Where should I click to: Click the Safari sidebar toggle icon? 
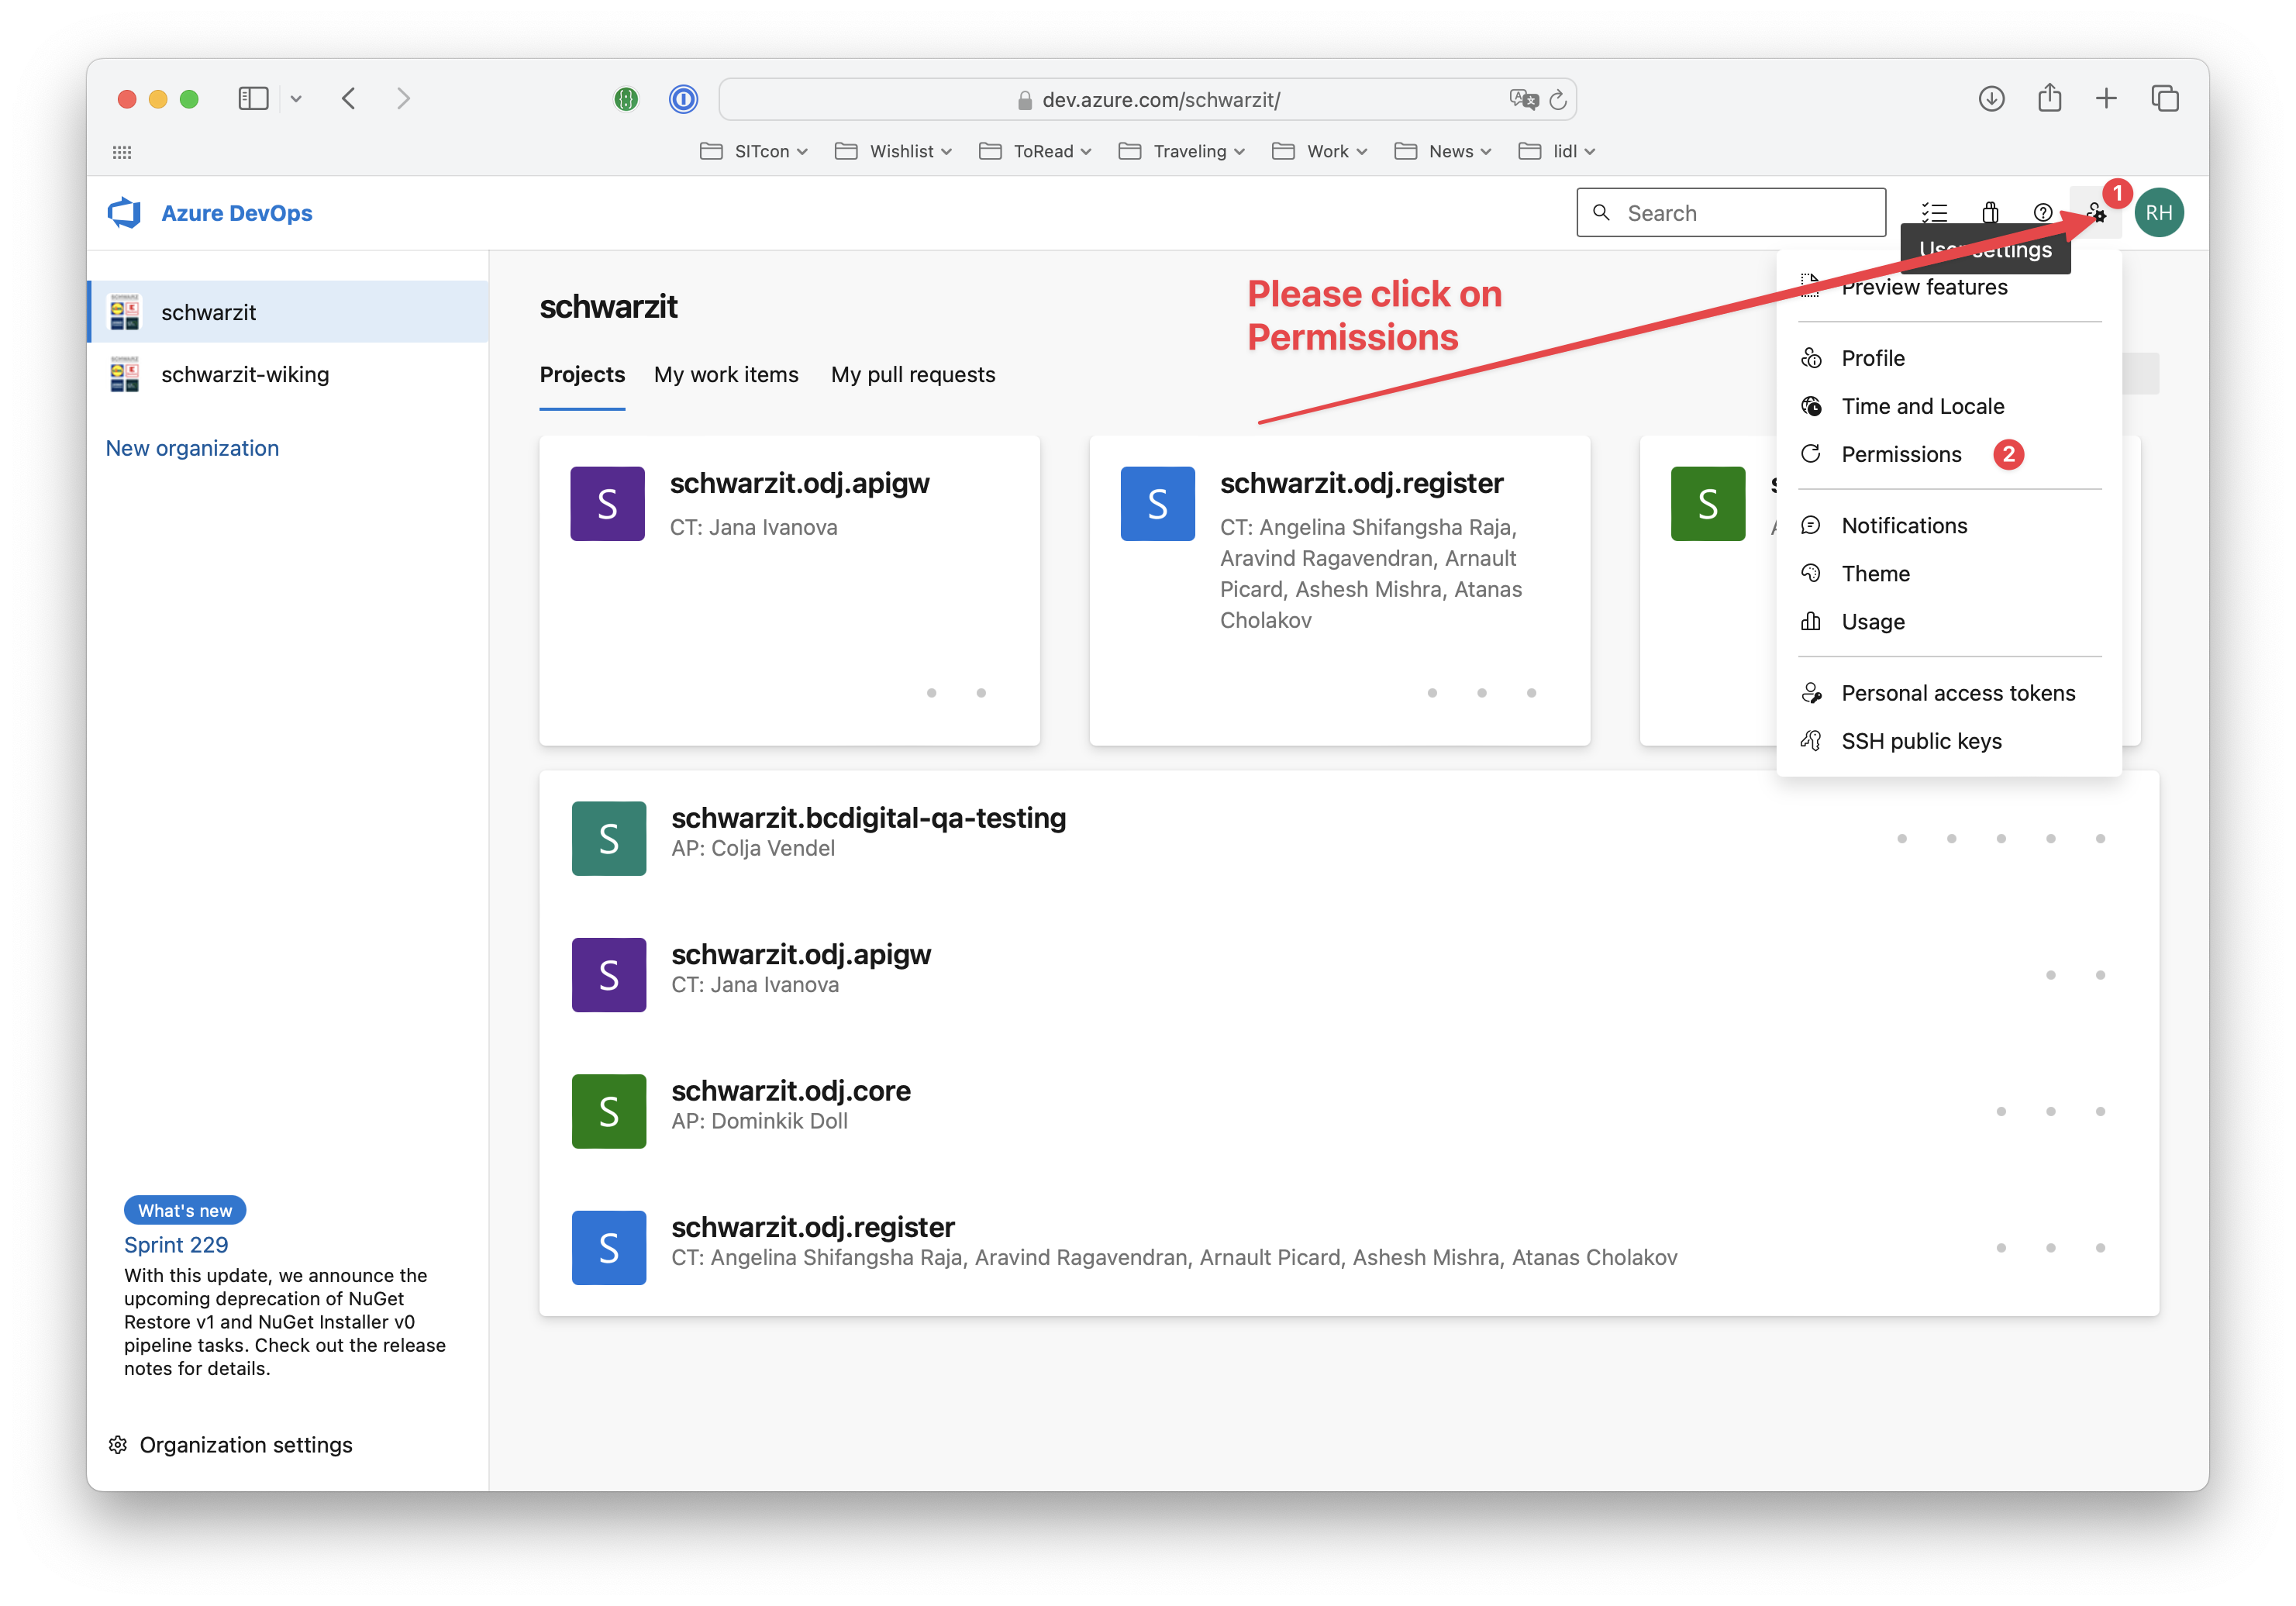(253, 99)
